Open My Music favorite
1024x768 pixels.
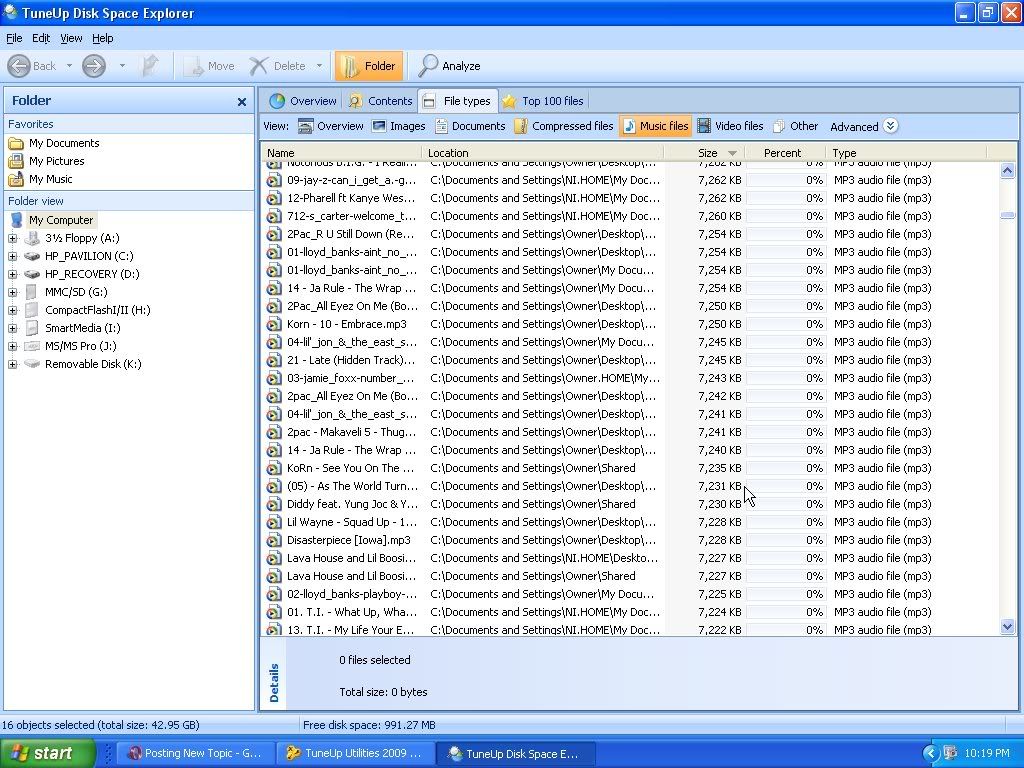pos(40,180)
